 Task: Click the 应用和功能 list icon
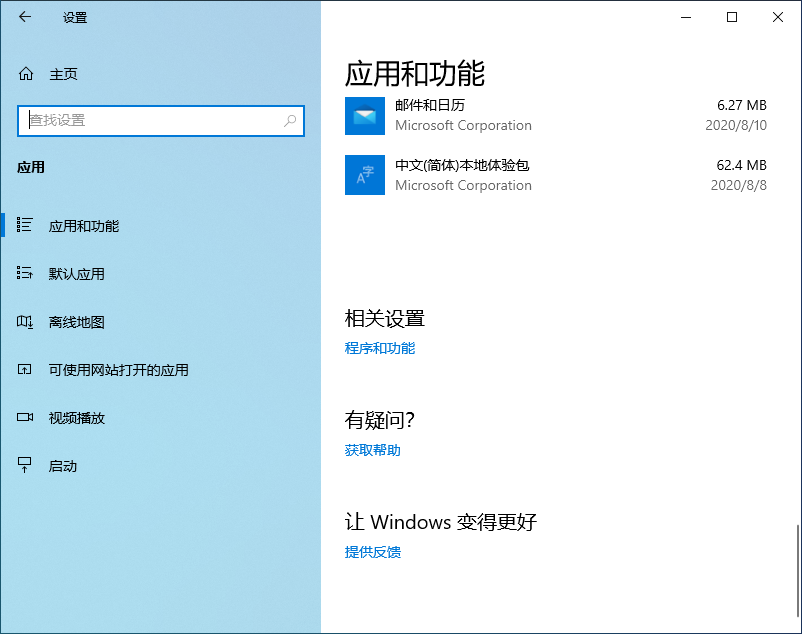[x=25, y=224]
